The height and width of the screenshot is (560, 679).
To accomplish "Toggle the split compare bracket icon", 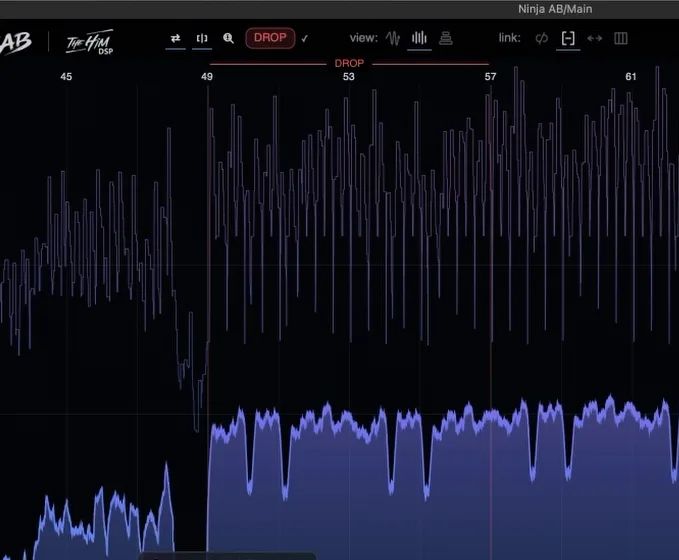I will click(x=202, y=38).
